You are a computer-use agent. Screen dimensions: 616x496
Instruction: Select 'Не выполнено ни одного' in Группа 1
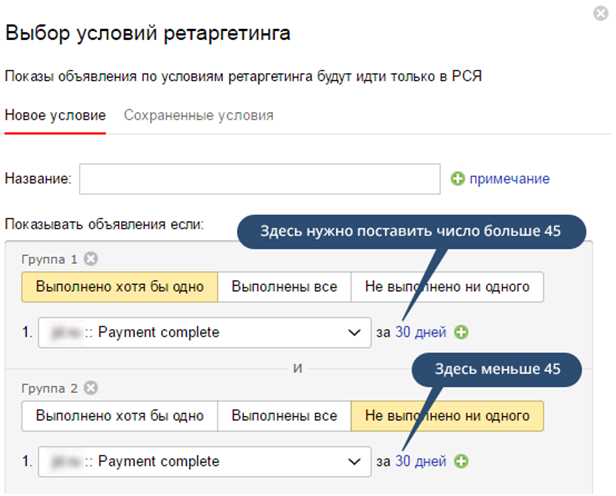pyautogui.click(x=446, y=288)
